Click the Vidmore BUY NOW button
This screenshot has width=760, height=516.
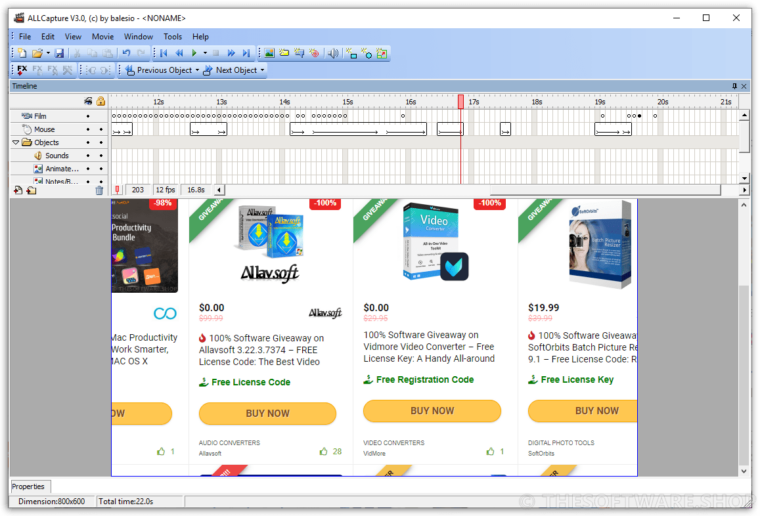pyautogui.click(x=432, y=411)
